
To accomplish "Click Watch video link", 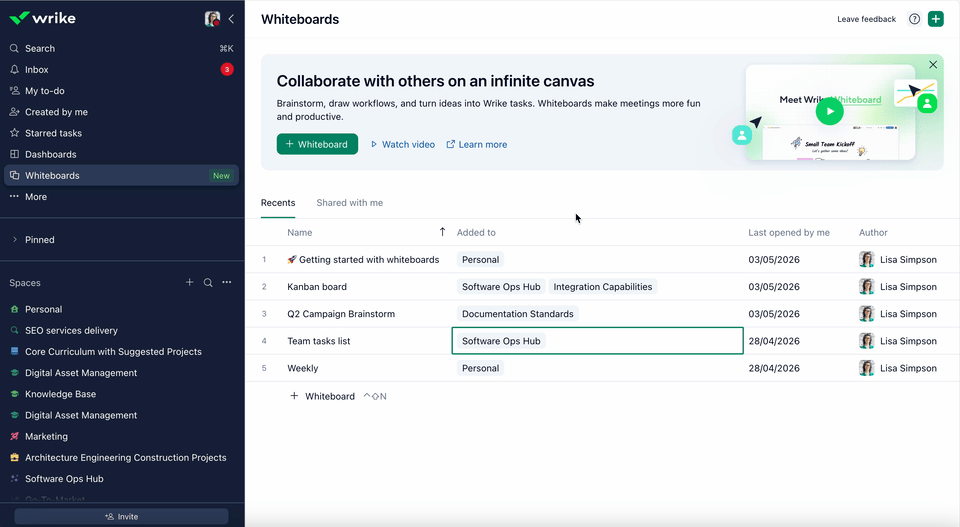I will pyautogui.click(x=403, y=144).
